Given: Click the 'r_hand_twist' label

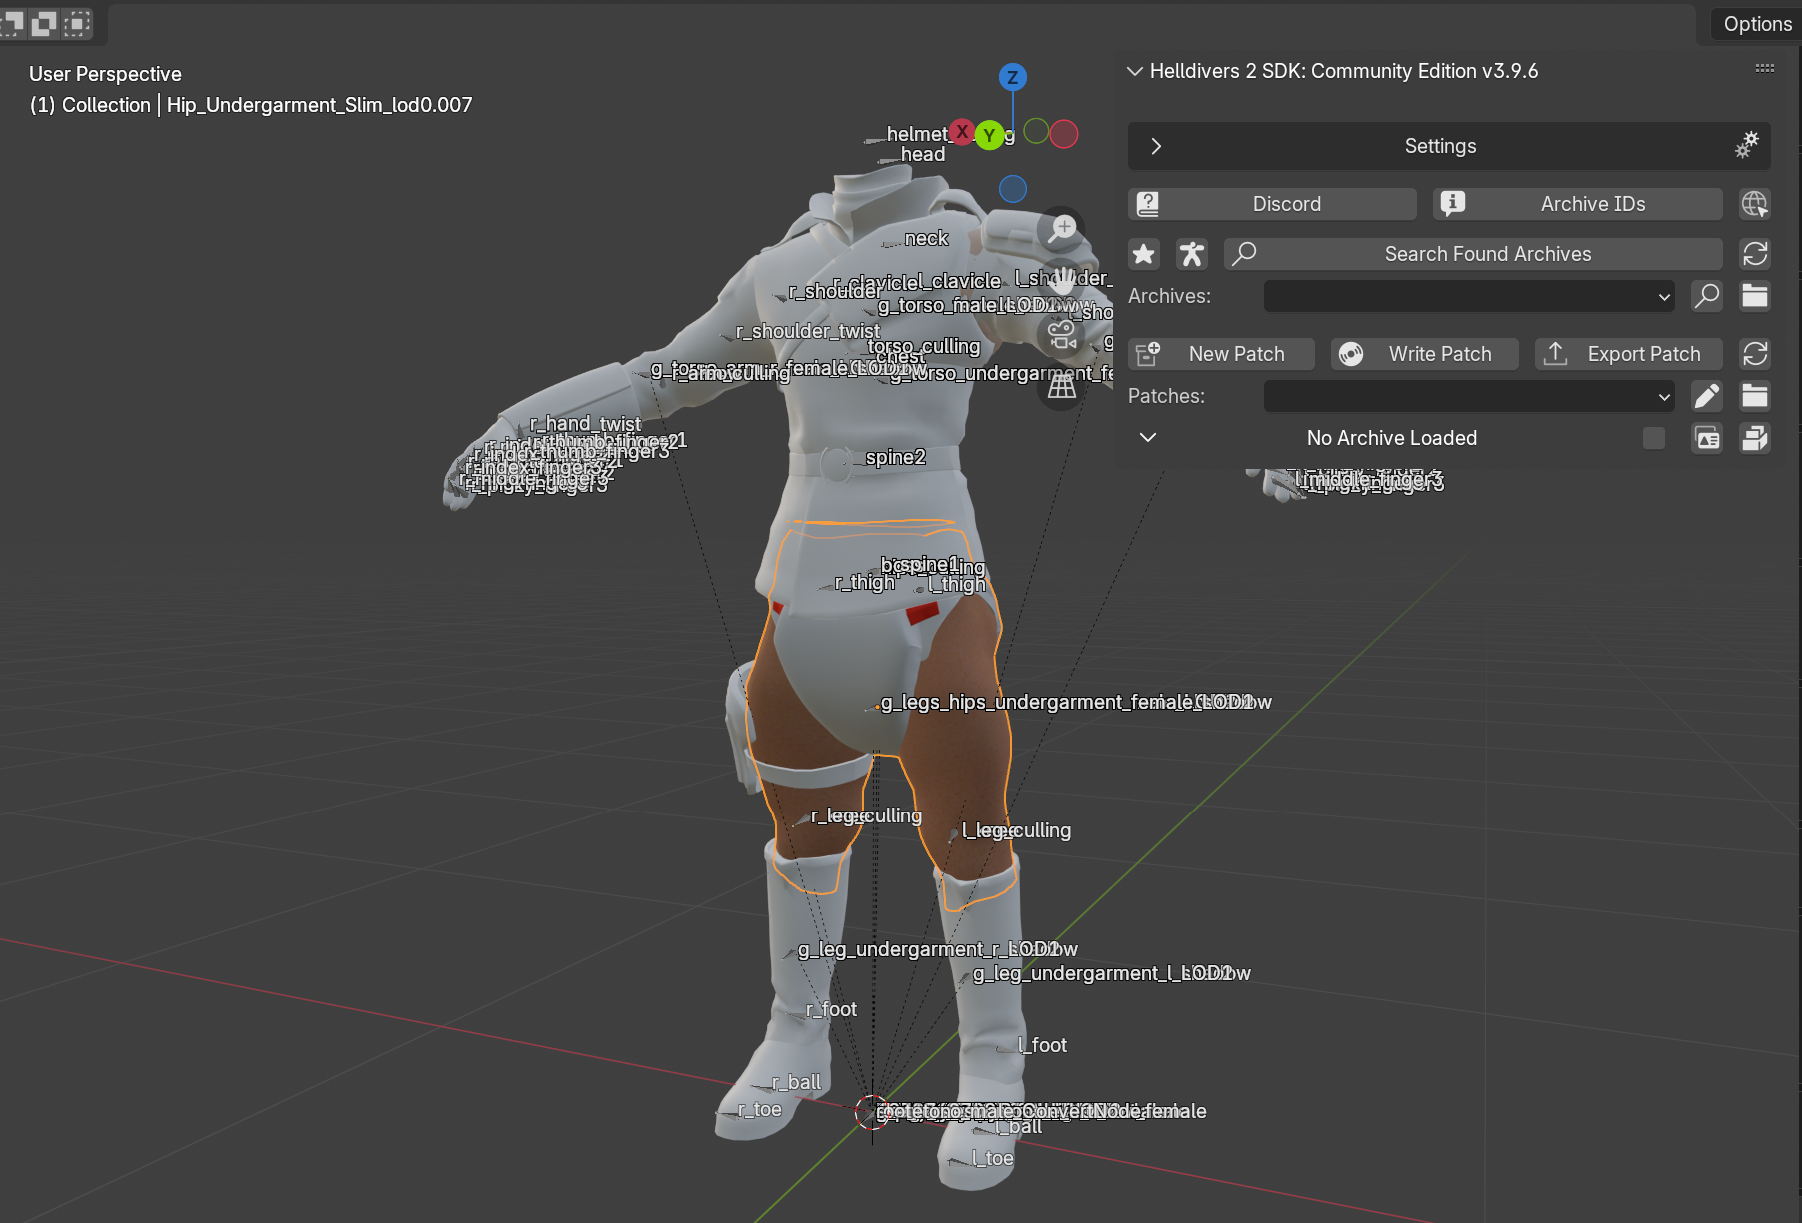Looking at the screenshot, I should [585, 424].
